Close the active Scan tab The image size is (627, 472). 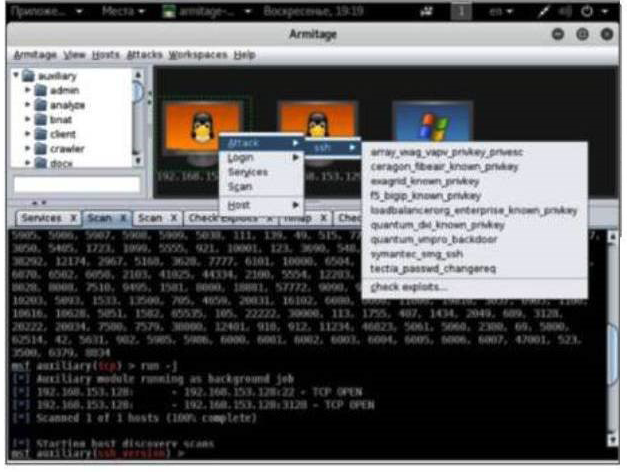[123, 218]
